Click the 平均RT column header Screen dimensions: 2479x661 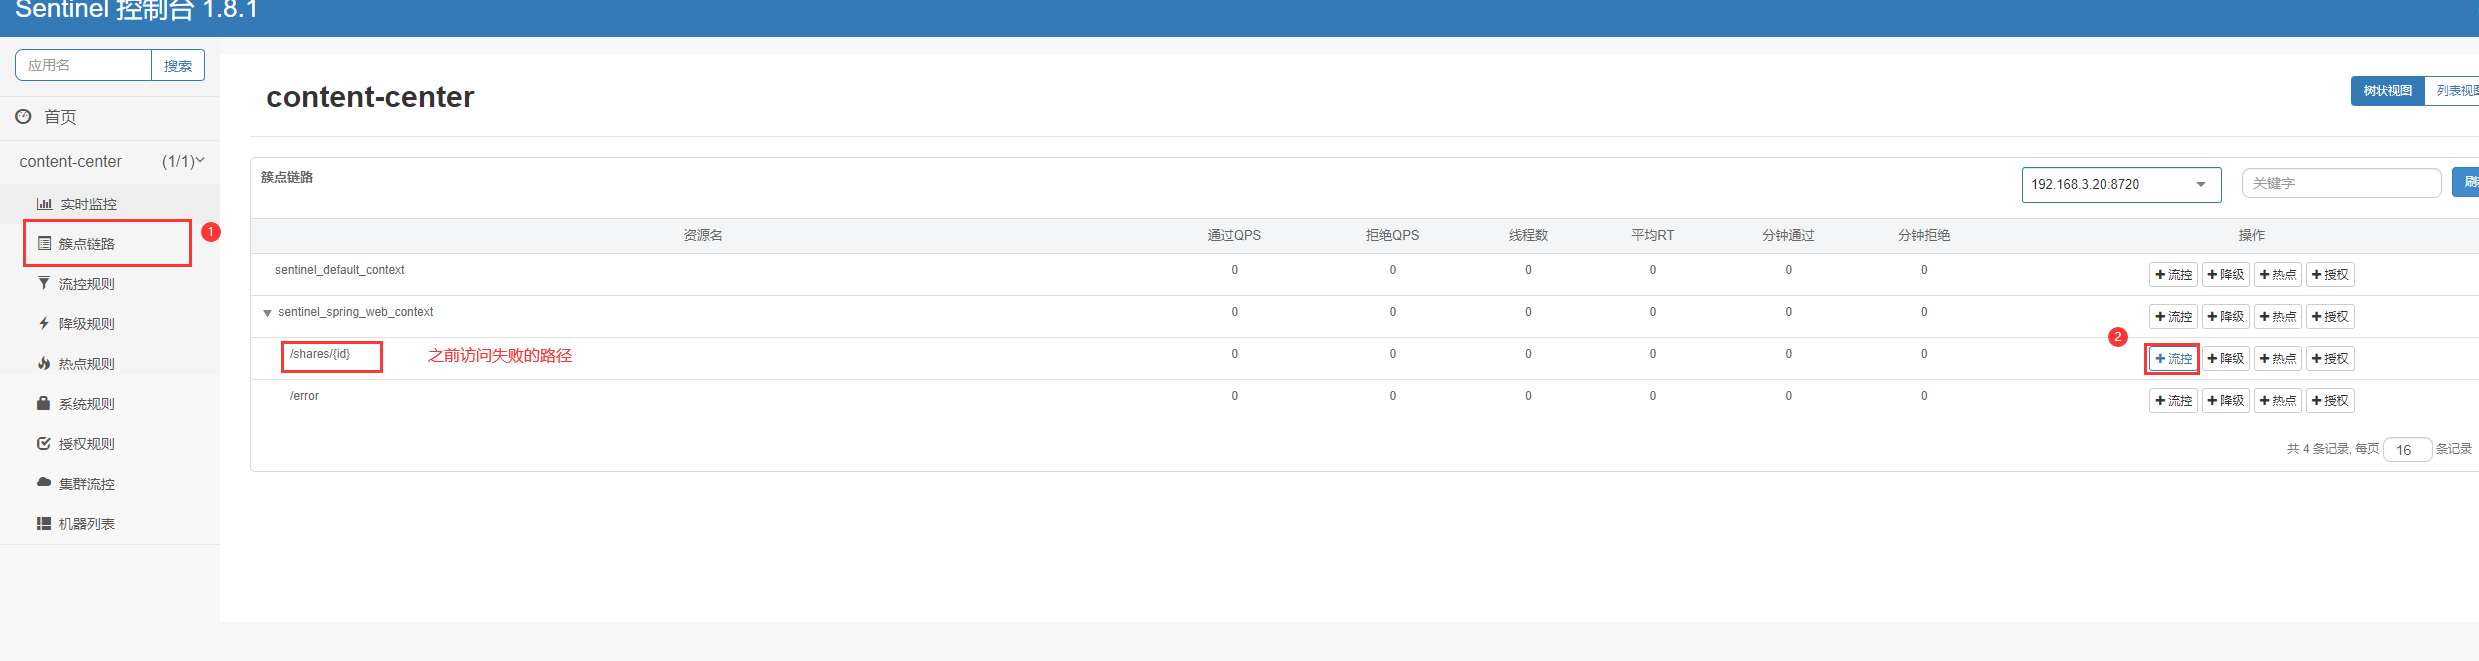point(1652,235)
